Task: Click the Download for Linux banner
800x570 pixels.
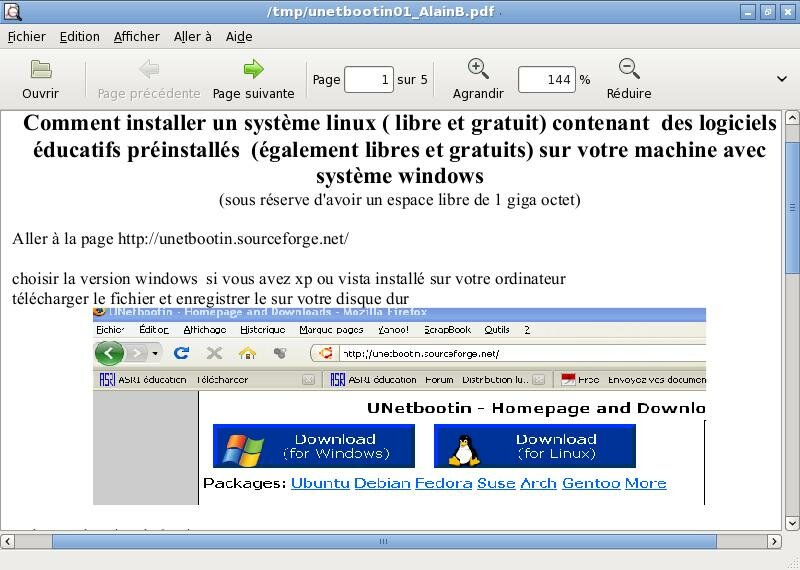Action: coord(535,445)
